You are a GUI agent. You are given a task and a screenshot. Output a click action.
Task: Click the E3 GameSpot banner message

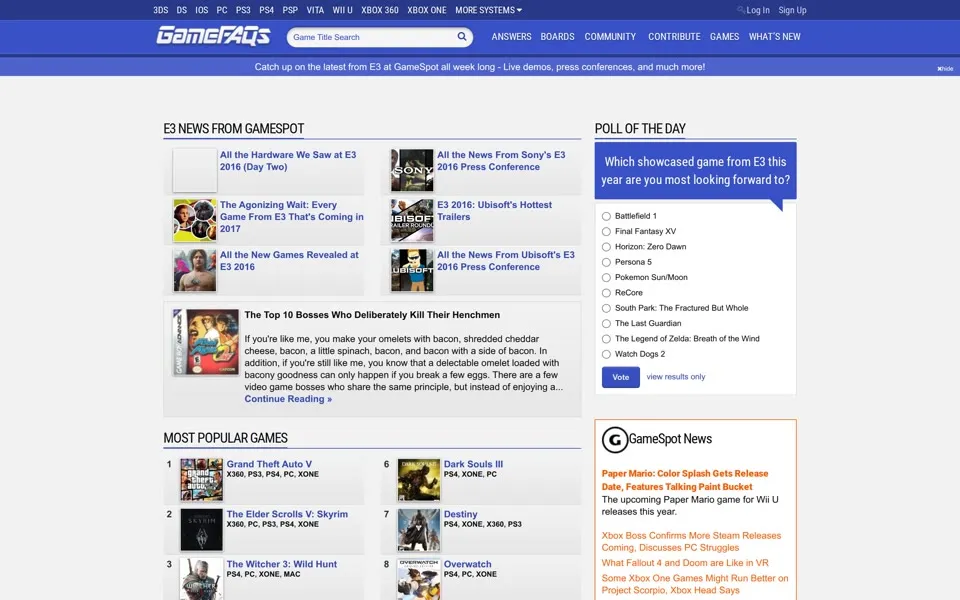pos(479,67)
